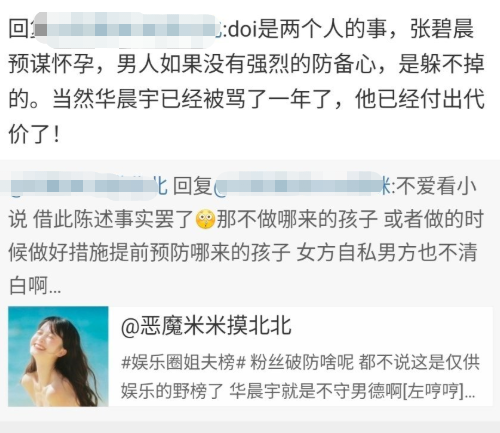
Task: Open the grey quoted comment block
Action: [250, 290]
